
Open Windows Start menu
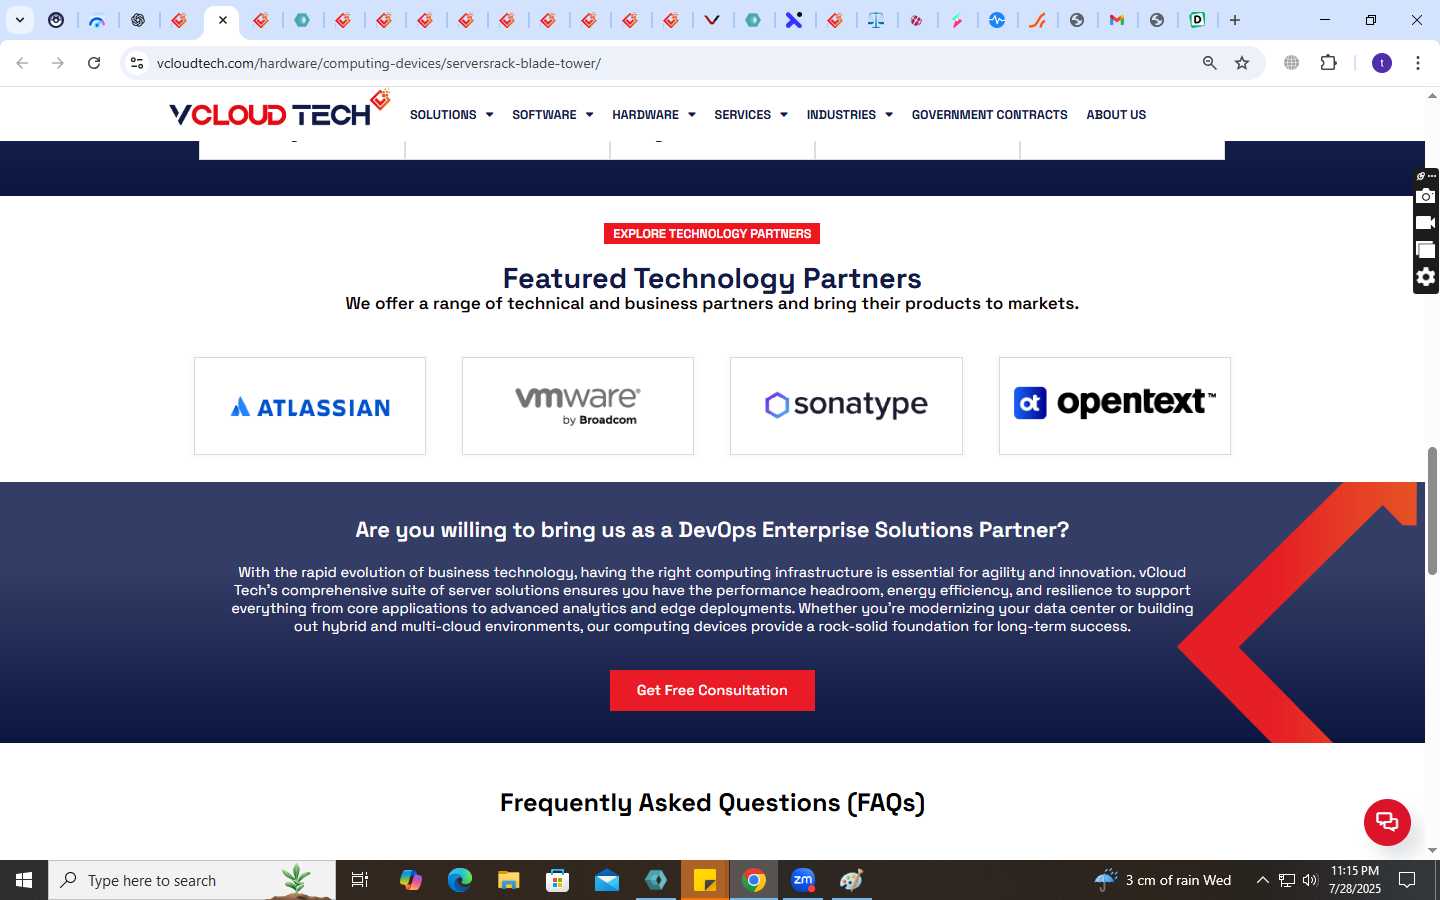pos(24,880)
